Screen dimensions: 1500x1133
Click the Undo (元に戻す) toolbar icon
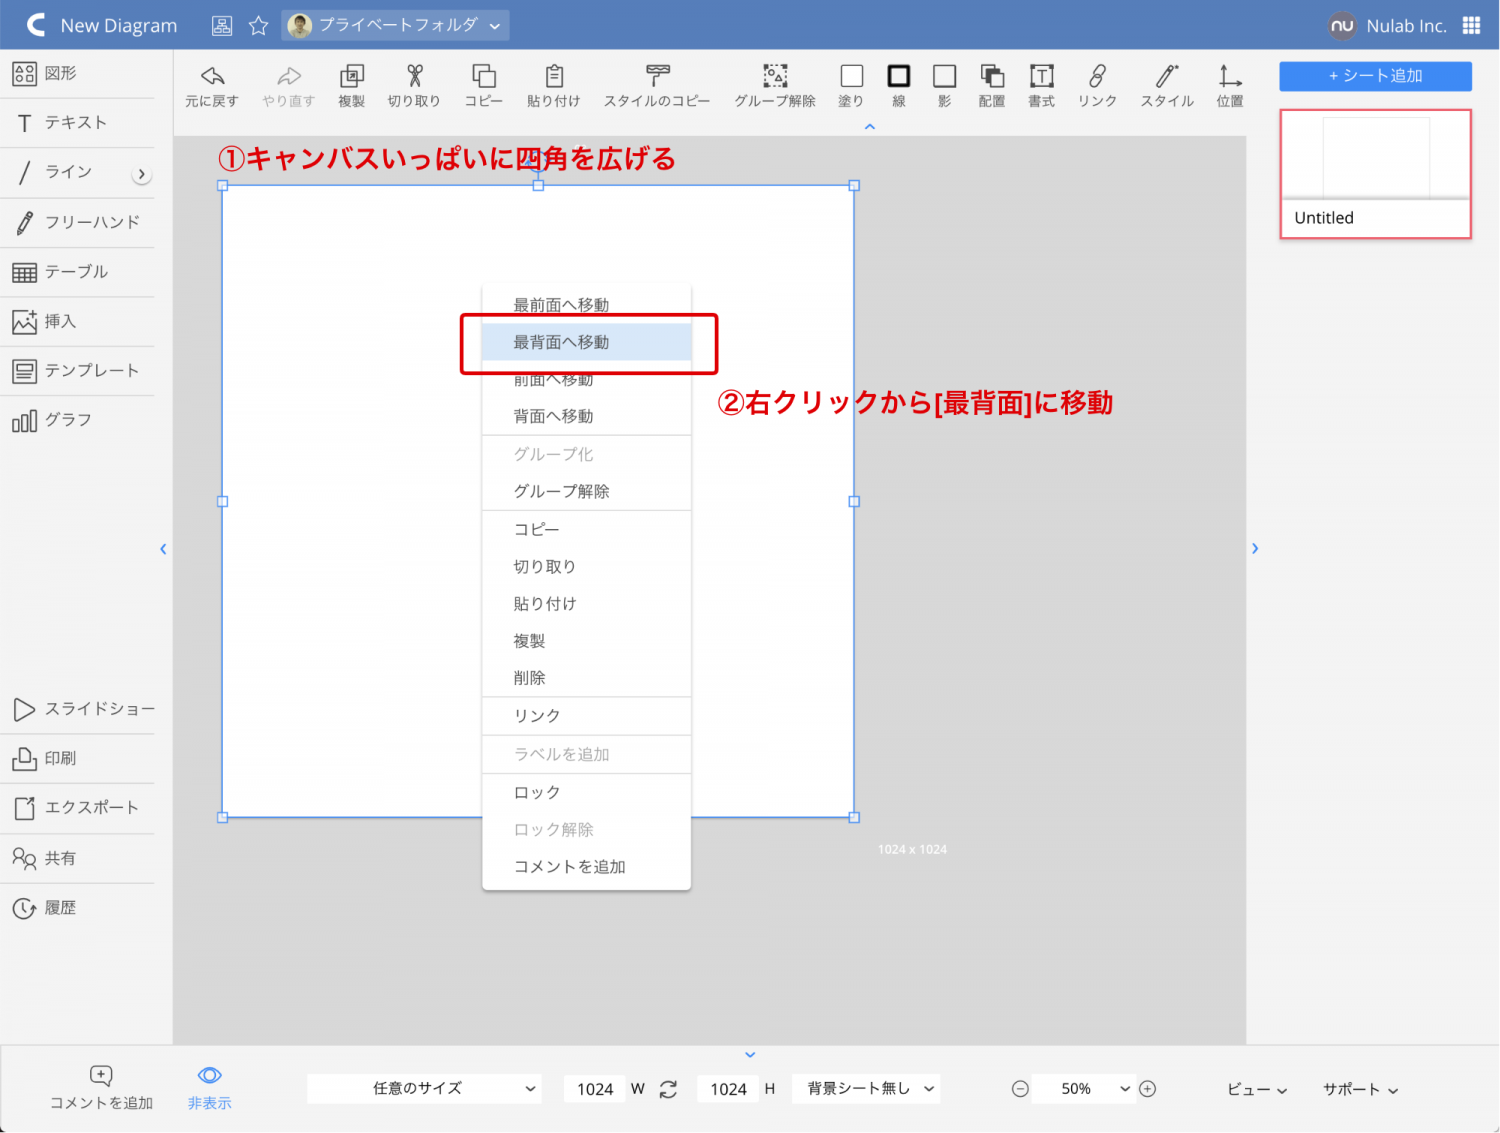coord(212,77)
